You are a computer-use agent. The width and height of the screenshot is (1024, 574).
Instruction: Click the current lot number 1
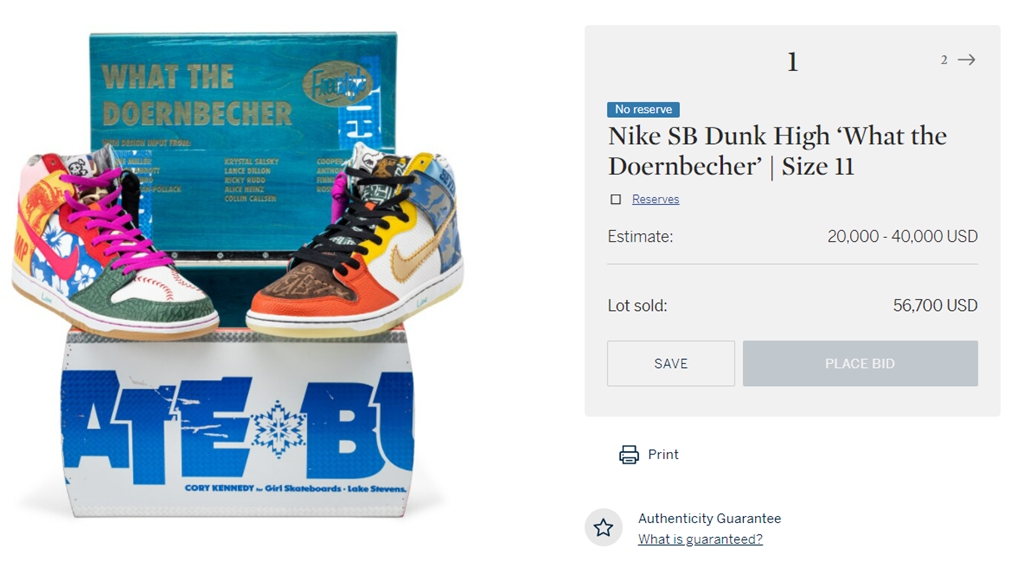(x=792, y=63)
